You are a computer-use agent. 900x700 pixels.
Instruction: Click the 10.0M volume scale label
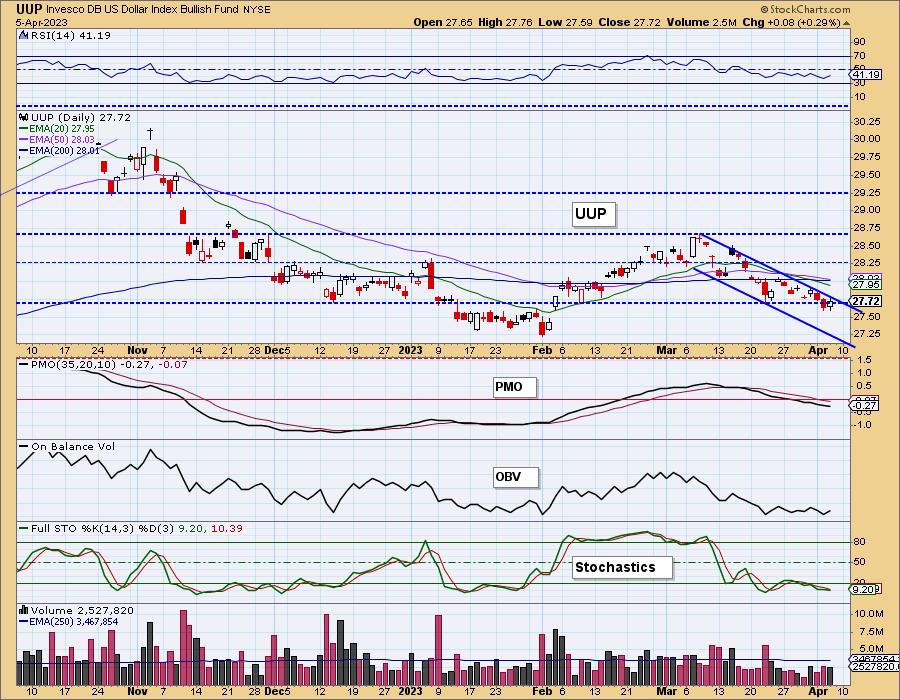(x=868, y=613)
